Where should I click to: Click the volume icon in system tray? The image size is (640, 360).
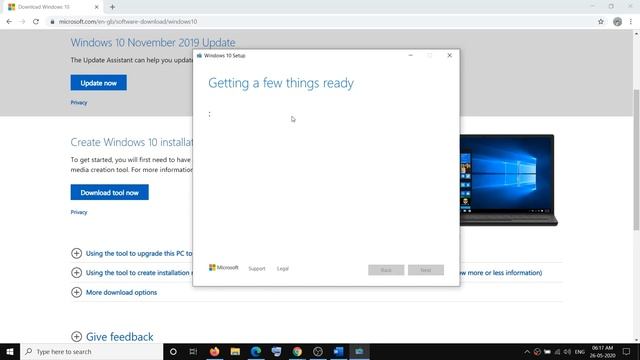(567, 352)
